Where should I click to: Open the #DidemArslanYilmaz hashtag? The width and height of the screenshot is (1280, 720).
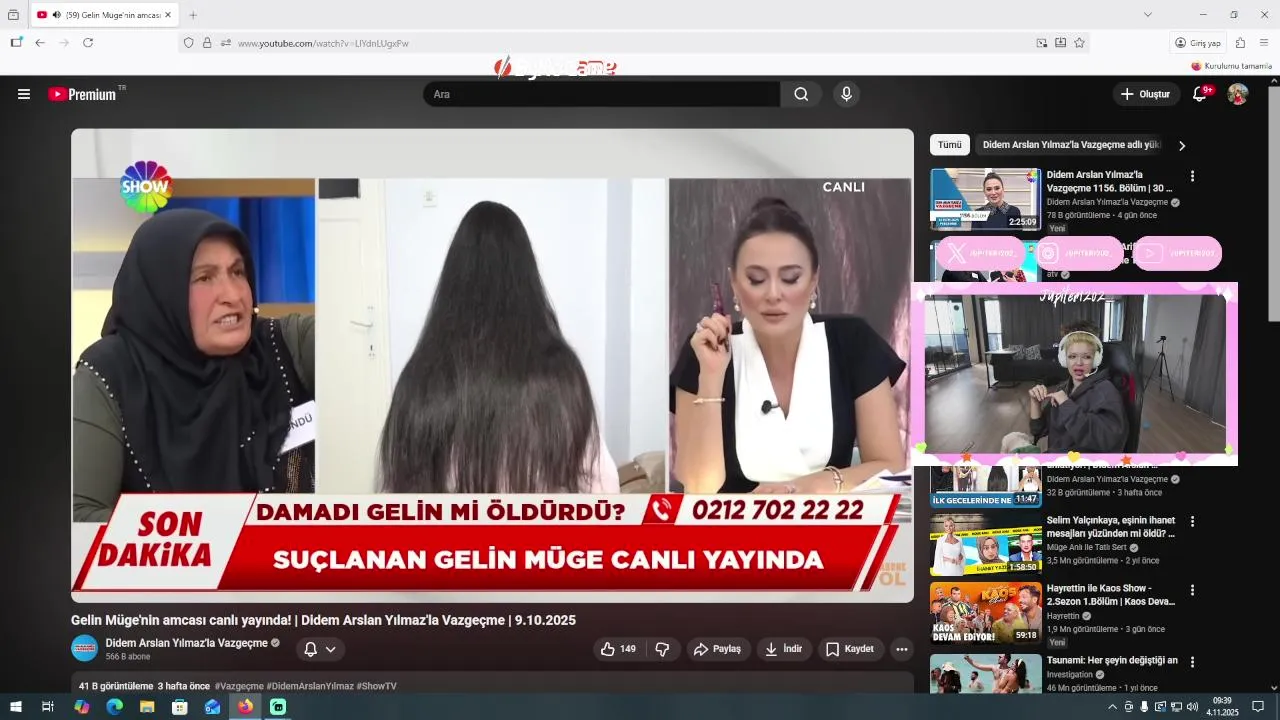(x=310, y=686)
